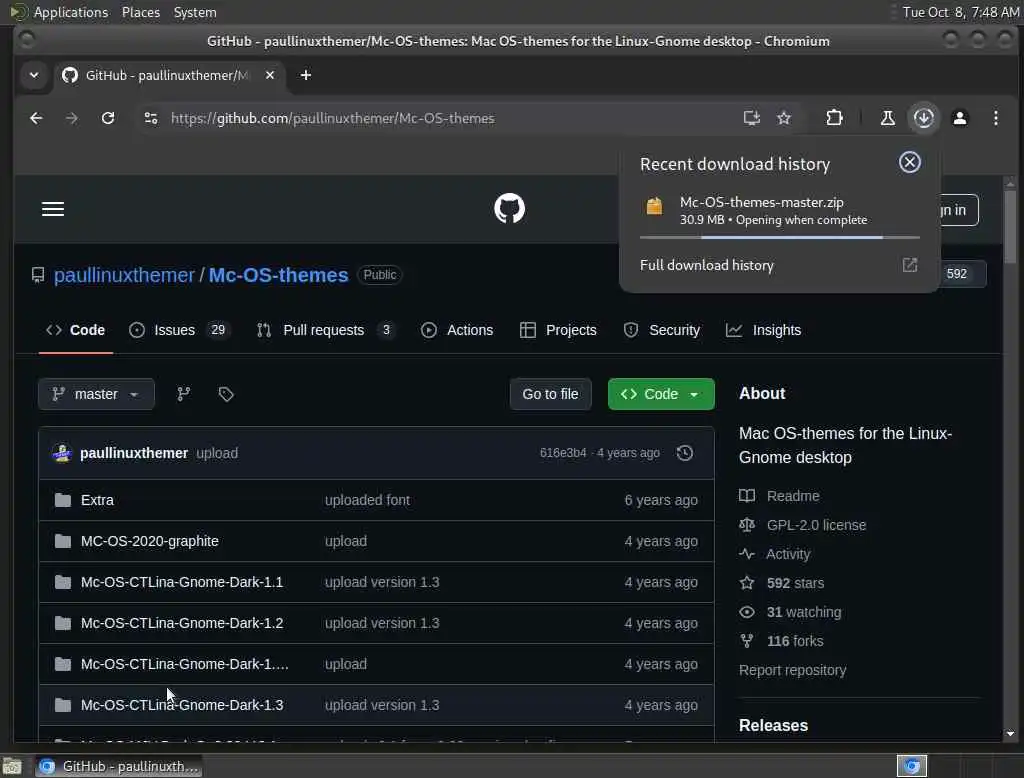This screenshot has height=778, width=1024.
Task: View branches icon next to master
Action: click(x=184, y=394)
